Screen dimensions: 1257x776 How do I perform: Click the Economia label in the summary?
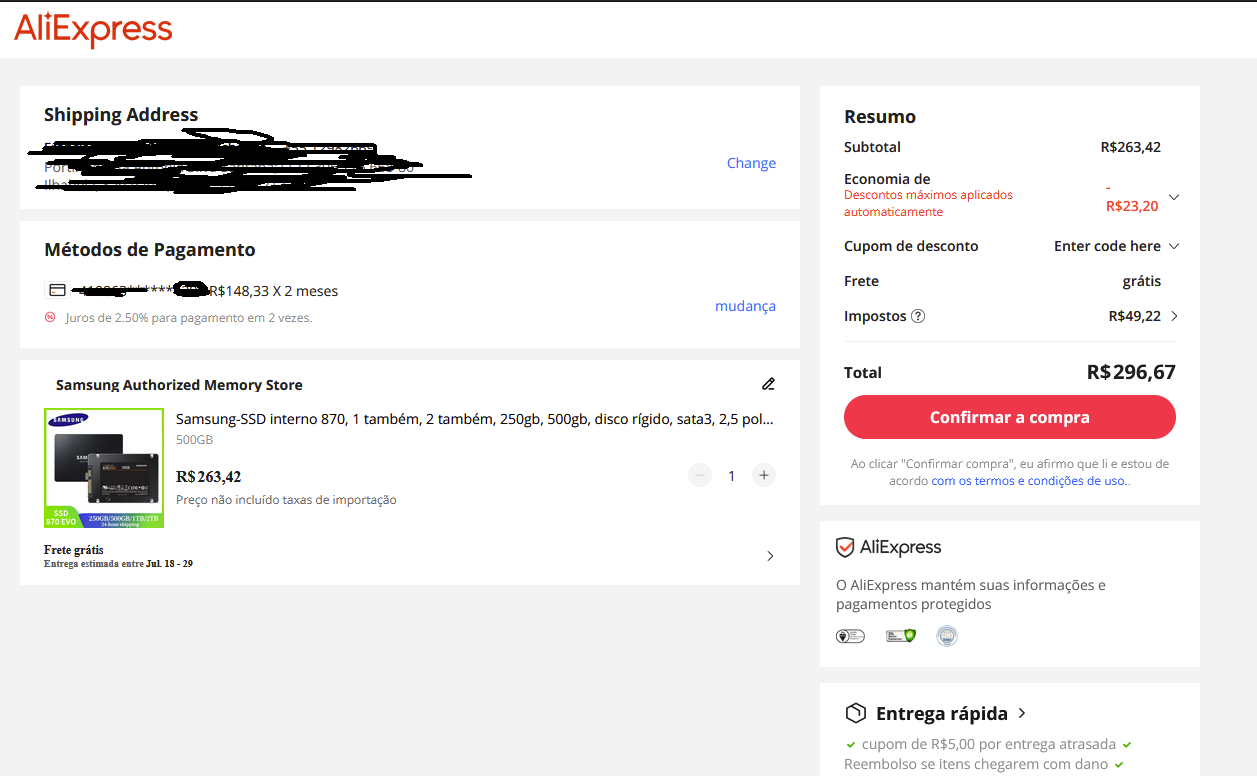click(887, 179)
